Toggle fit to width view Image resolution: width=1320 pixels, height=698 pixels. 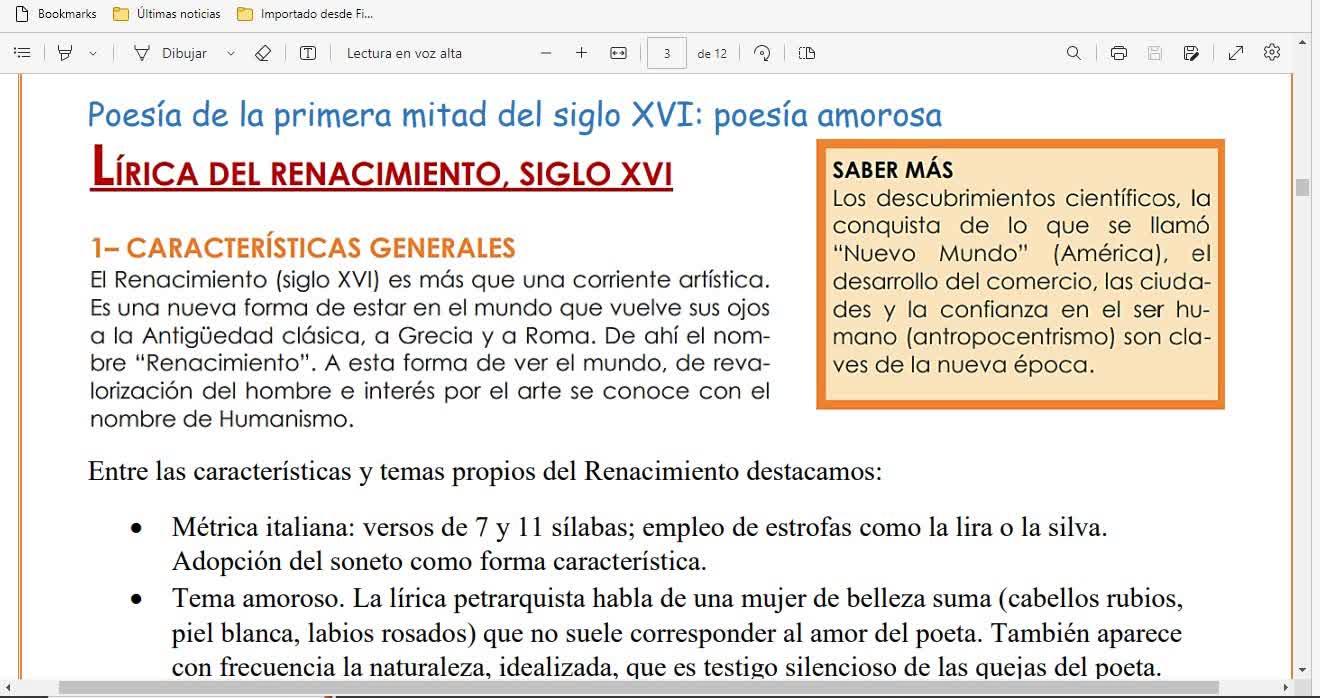pyautogui.click(x=618, y=53)
